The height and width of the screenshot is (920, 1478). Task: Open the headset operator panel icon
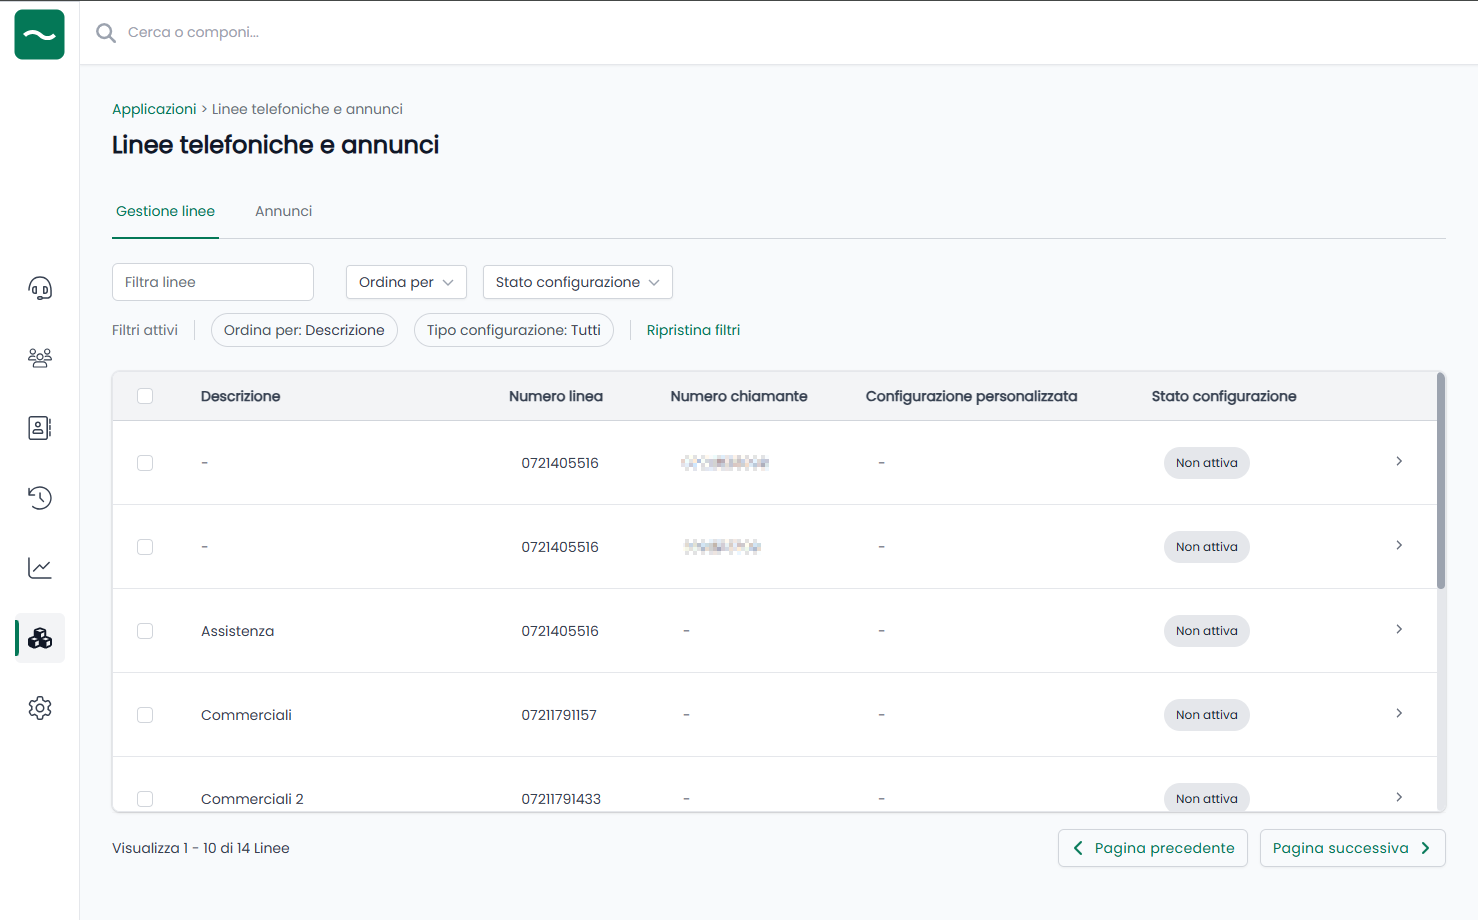click(40, 289)
